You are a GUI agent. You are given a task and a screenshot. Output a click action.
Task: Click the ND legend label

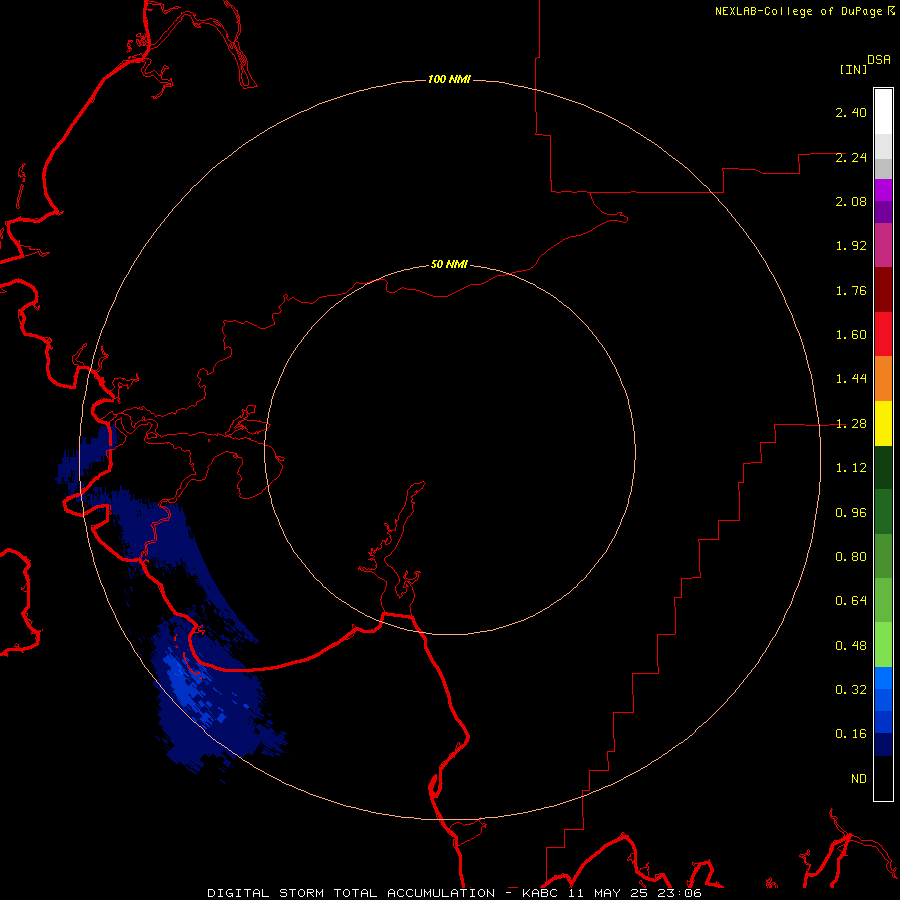859,779
